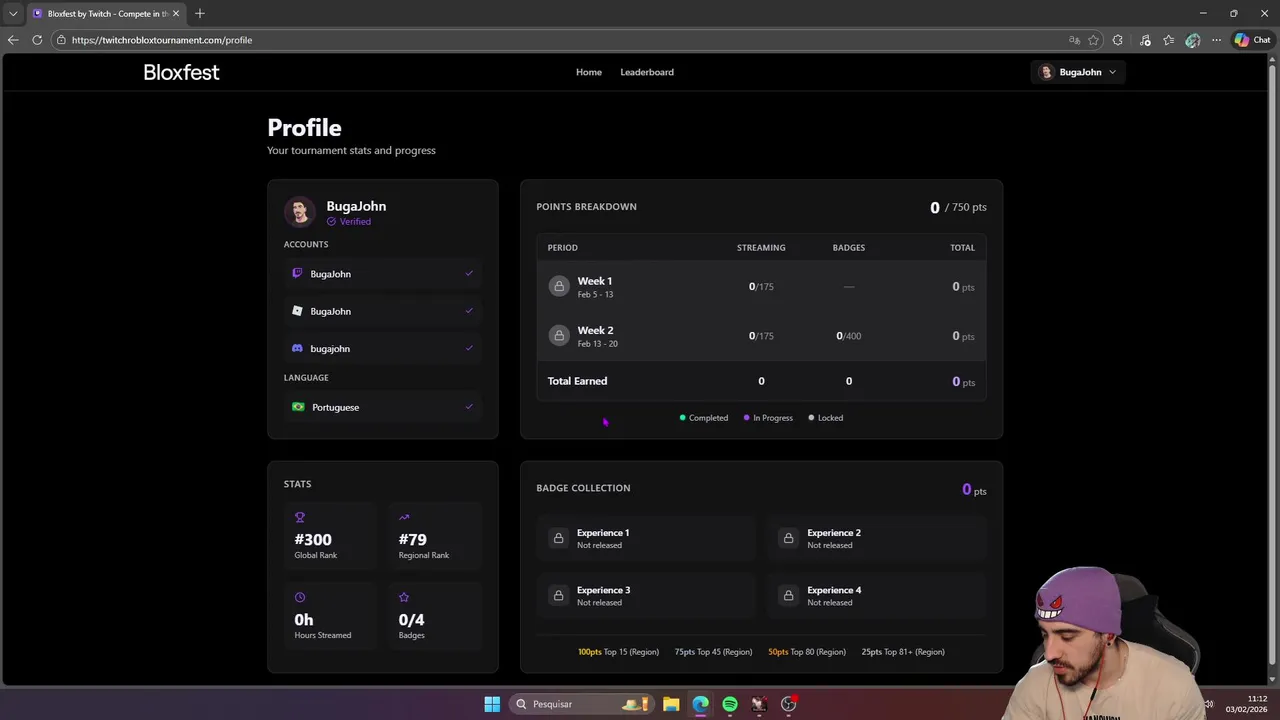1280x720 pixels.
Task: Click the Portuguese language checkmark
Action: coord(469,406)
